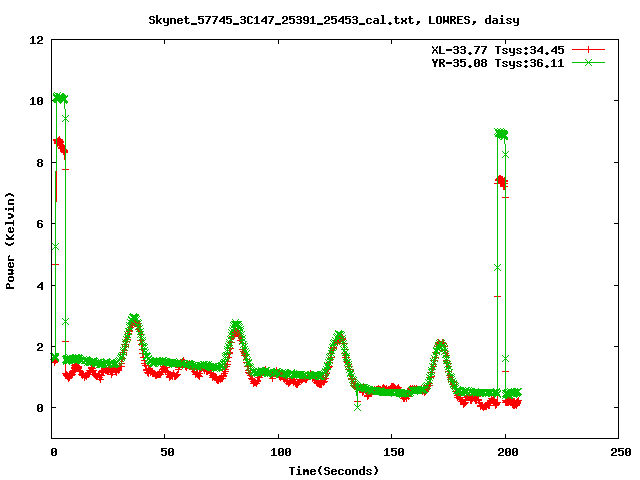Screen dimensions: 640x480
Task: Click the x-axis tick label 150
Action: (x=393, y=452)
